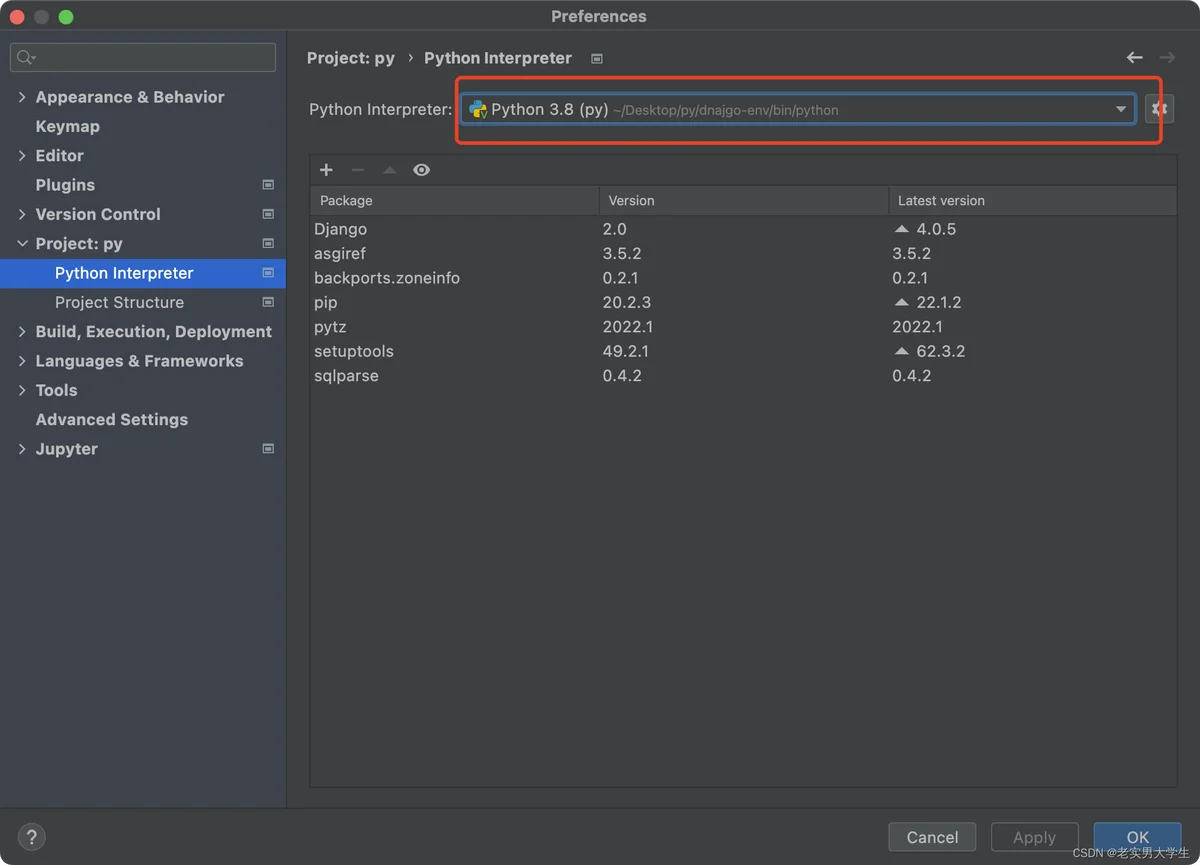Click the upgrade arrow next to 4.0.5
Screen dimensions: 1200x865
[902, 229]
